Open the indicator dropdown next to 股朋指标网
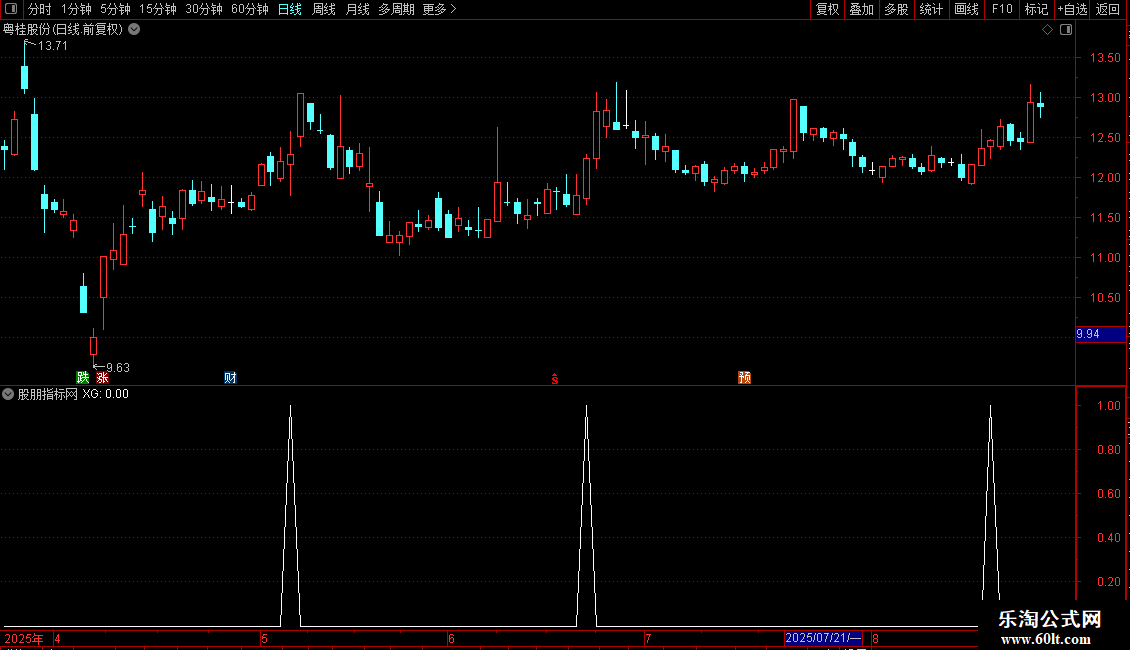This screenshot has height=650, width=1130. coord(8,394)
